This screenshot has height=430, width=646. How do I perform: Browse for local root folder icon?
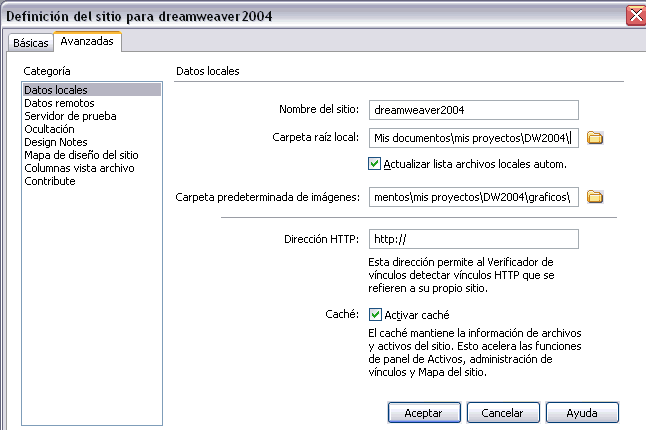[595, 138]
